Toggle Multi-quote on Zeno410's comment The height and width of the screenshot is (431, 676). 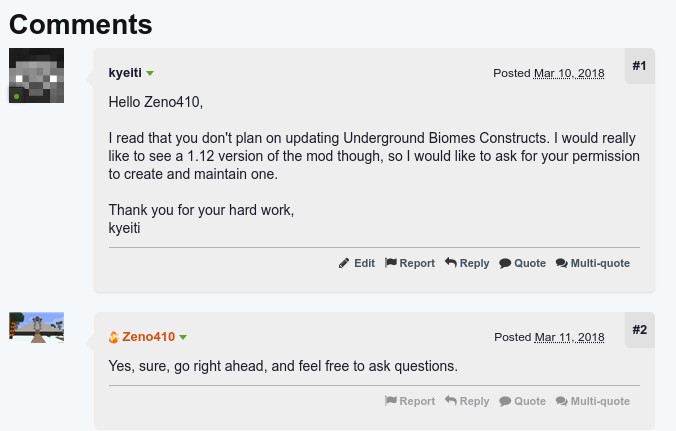click(592, 401)
